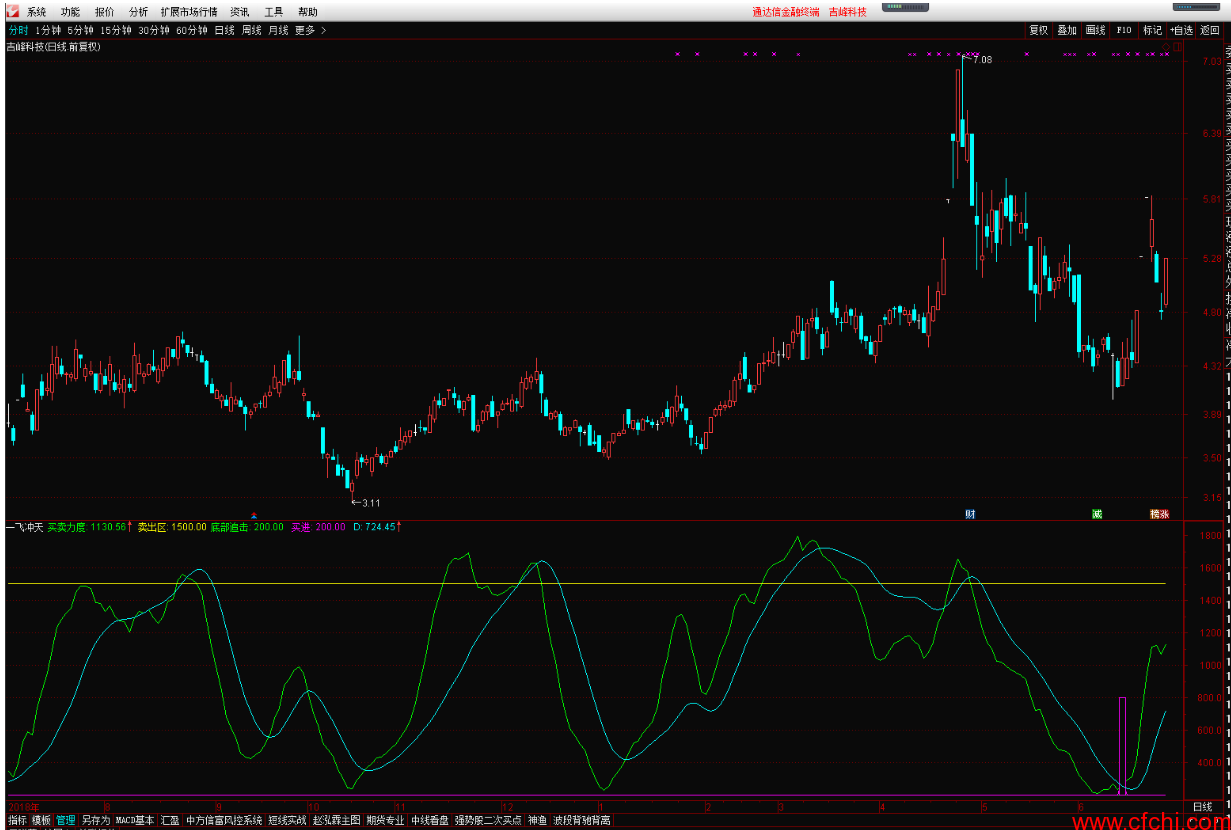Expand the 更多 timeframe options

point(309,30)
